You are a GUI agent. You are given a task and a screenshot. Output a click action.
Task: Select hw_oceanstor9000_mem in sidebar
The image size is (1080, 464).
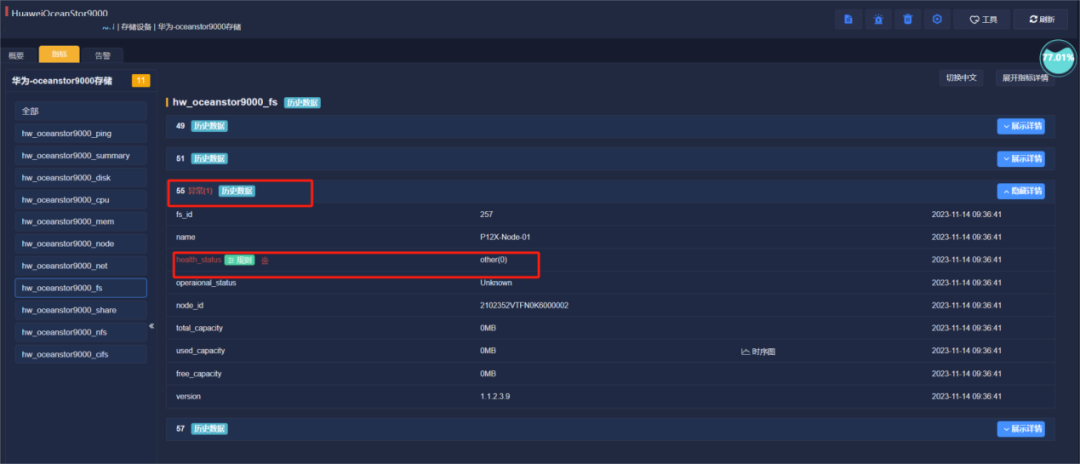pyautogui.click(x=81, y=222)
